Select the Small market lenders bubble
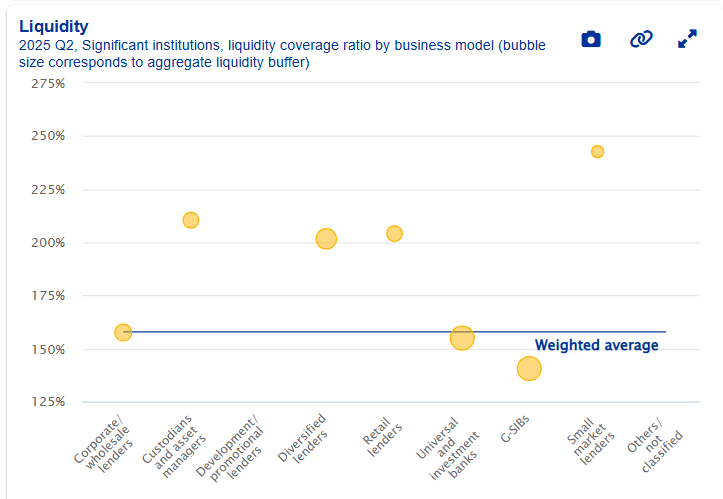Screen dimensions: 723x499 click(597, 152)
